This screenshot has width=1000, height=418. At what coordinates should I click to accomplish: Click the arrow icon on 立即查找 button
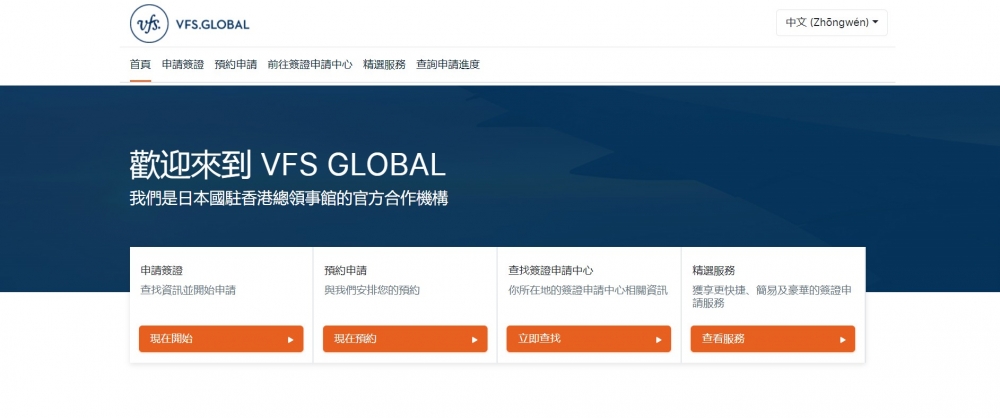point(658,339)
